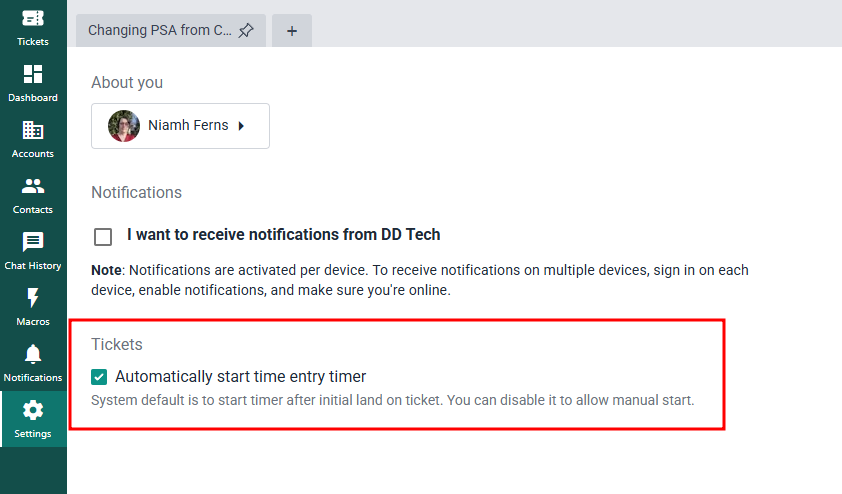Image resolution: width=842 pixels, height=494 pixels.
Task: Switch to Changing PSA tab
Action: 159,30
